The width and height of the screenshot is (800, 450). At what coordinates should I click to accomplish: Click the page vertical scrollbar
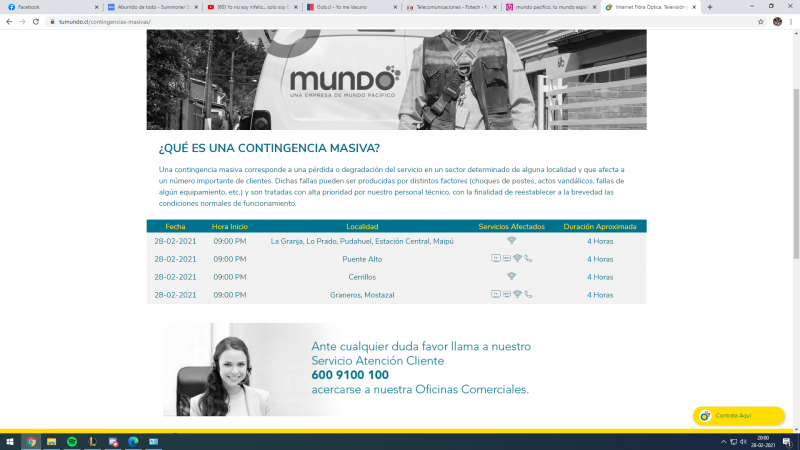(x=796, y=173)
